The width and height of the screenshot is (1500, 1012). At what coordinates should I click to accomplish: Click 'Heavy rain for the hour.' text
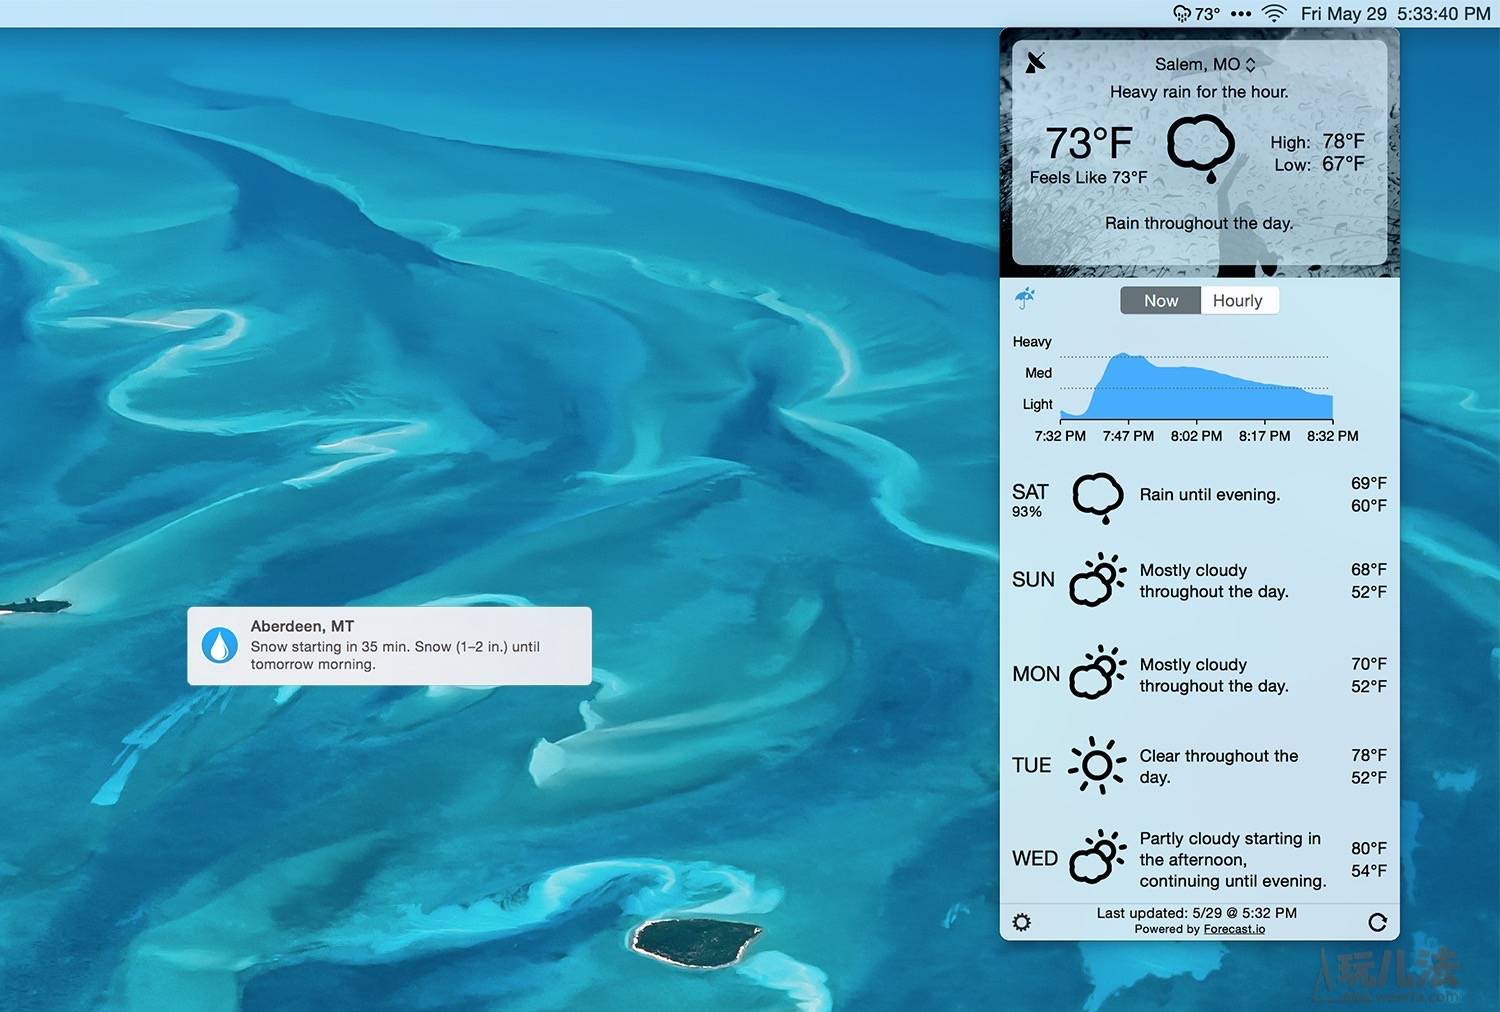point(1199,92)
